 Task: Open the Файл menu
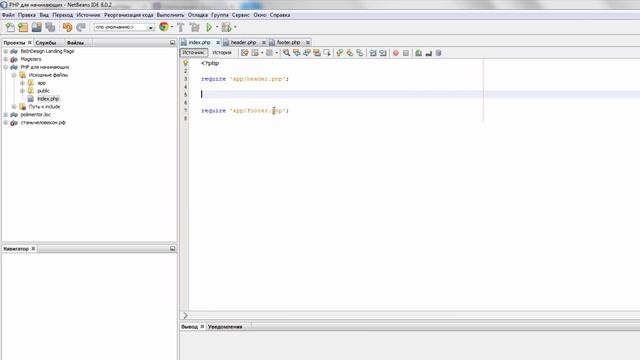click(8, 15)
